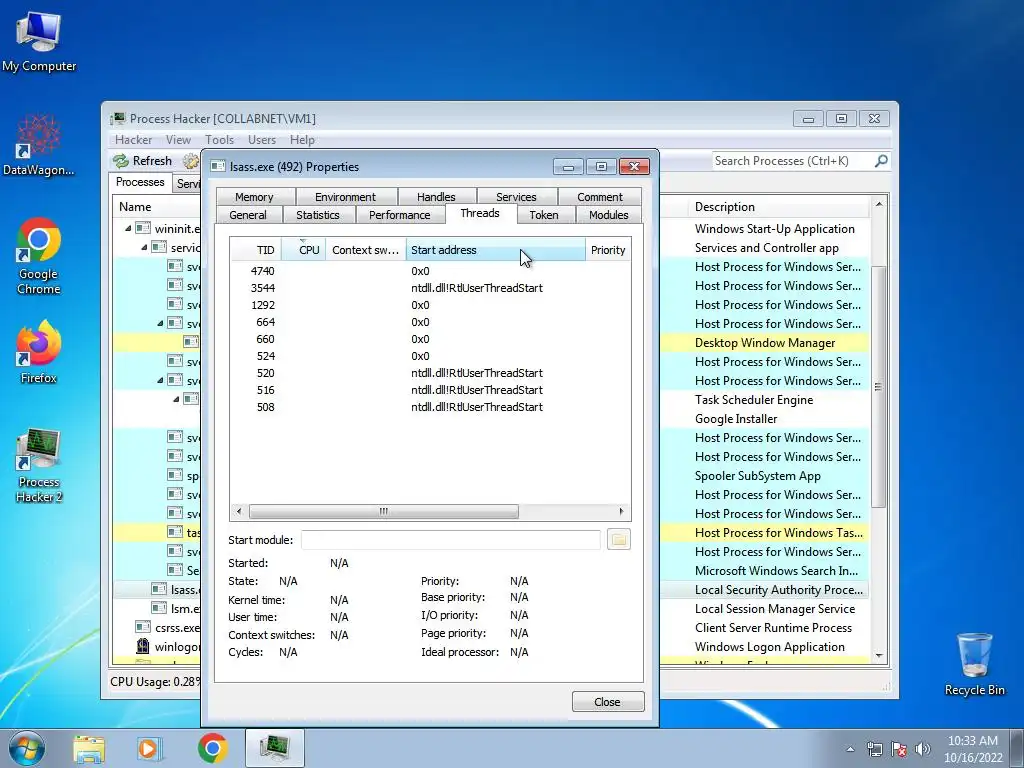
Task: Open the Tools menu
Action: [219, 140]
